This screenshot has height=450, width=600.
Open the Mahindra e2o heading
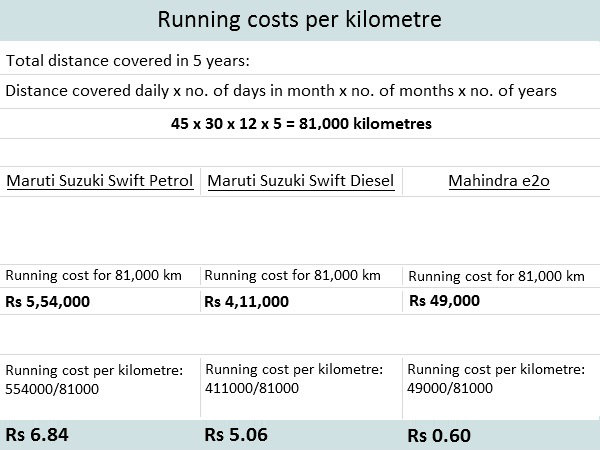499,181
